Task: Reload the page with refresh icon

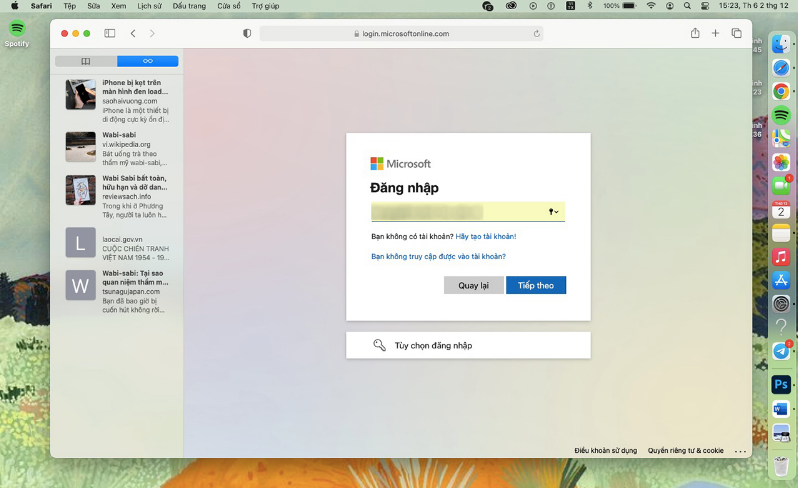Action: tap(537, 34)
